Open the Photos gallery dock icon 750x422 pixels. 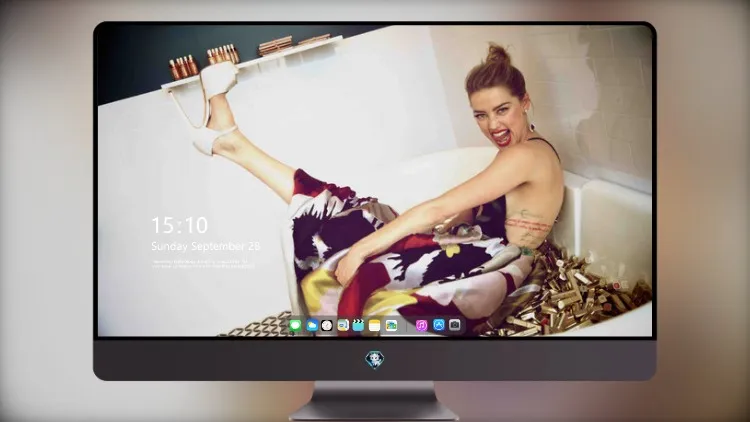(x=391, y=325)
